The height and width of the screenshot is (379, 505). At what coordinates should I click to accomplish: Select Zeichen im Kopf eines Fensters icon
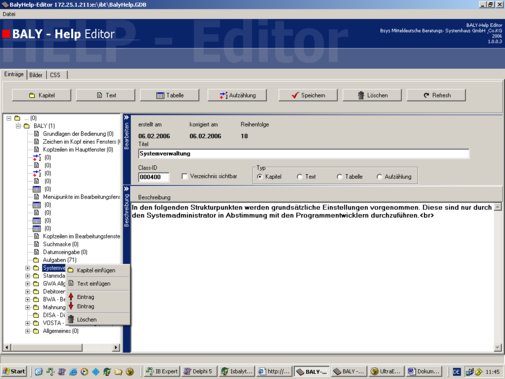(37, 142)
